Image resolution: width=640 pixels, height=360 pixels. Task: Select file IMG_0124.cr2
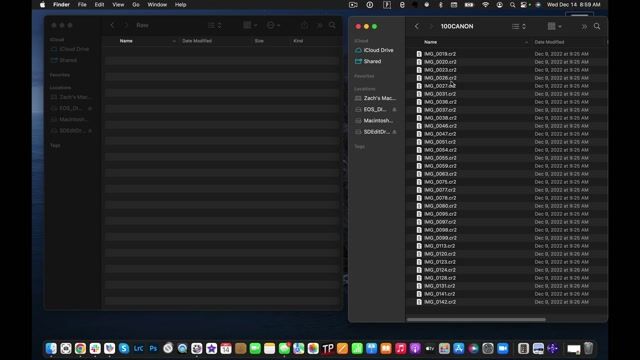click(x=440, y=270)
